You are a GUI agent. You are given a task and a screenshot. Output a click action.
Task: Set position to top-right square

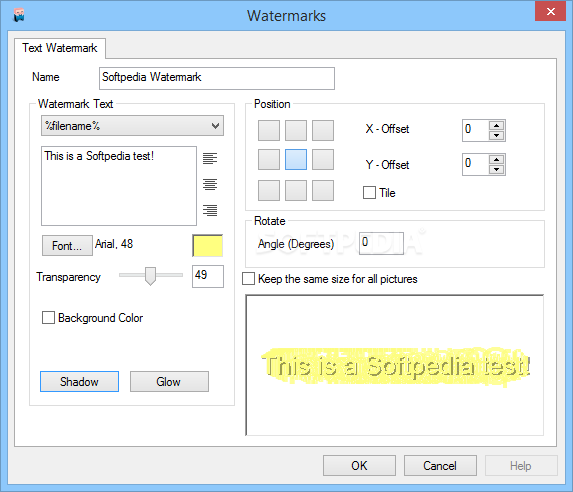click(323, 130)
